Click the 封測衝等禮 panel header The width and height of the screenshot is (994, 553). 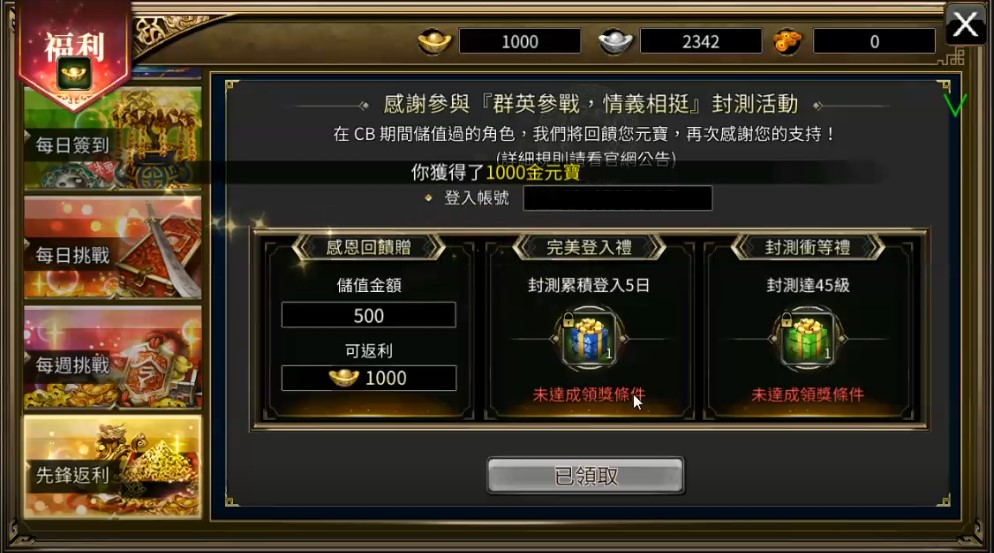click(807, 247)
